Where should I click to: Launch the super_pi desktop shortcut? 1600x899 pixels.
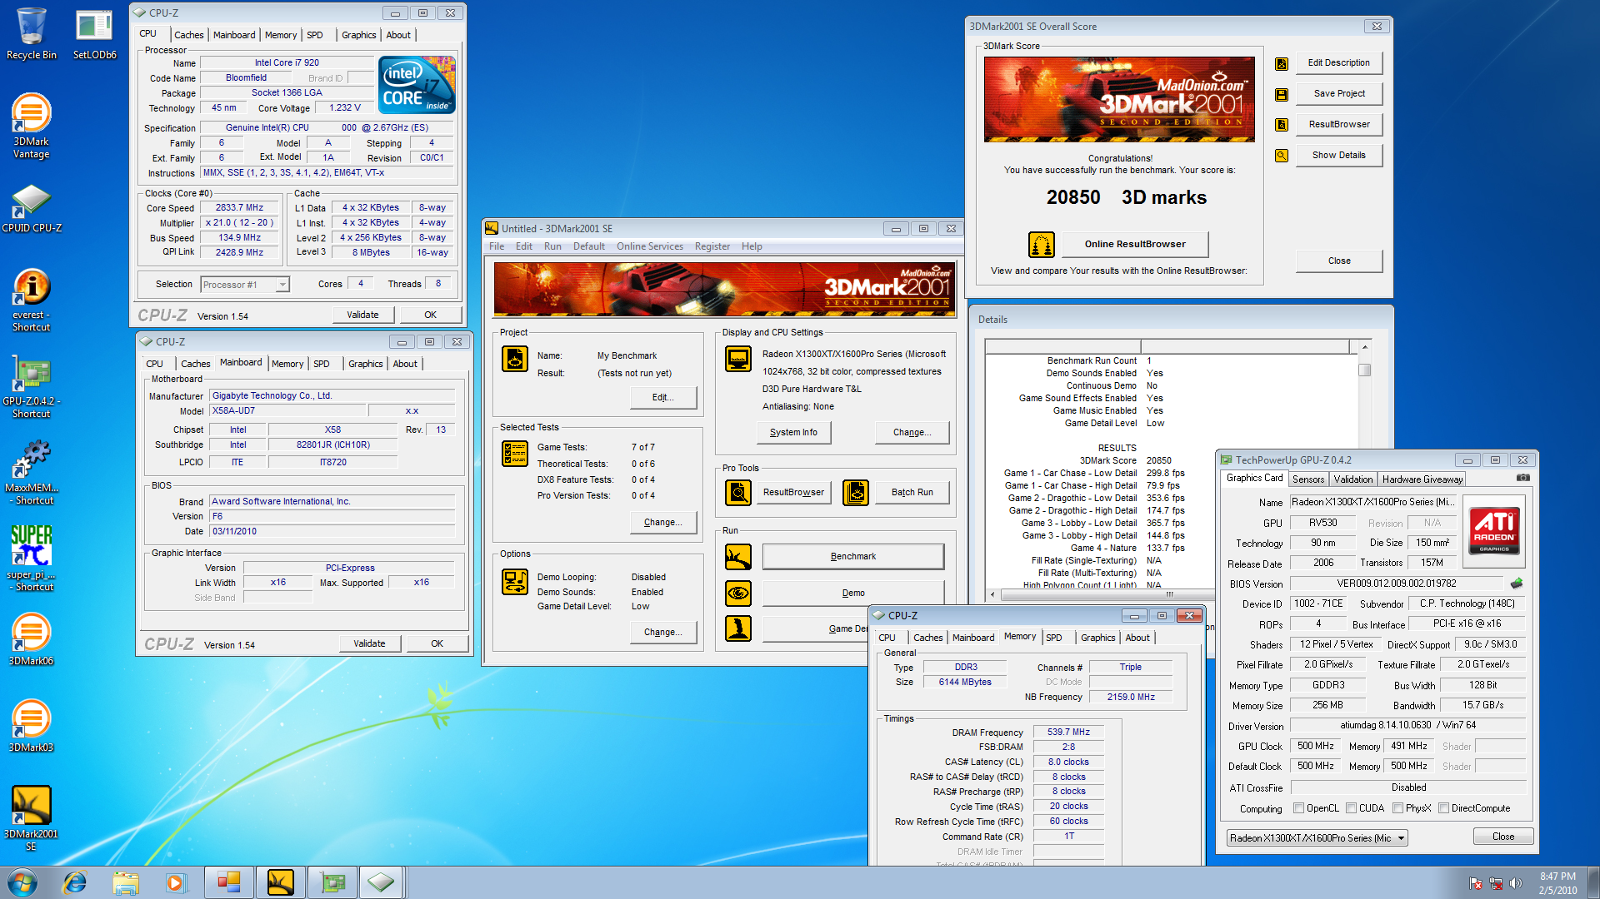pos(31,559)
